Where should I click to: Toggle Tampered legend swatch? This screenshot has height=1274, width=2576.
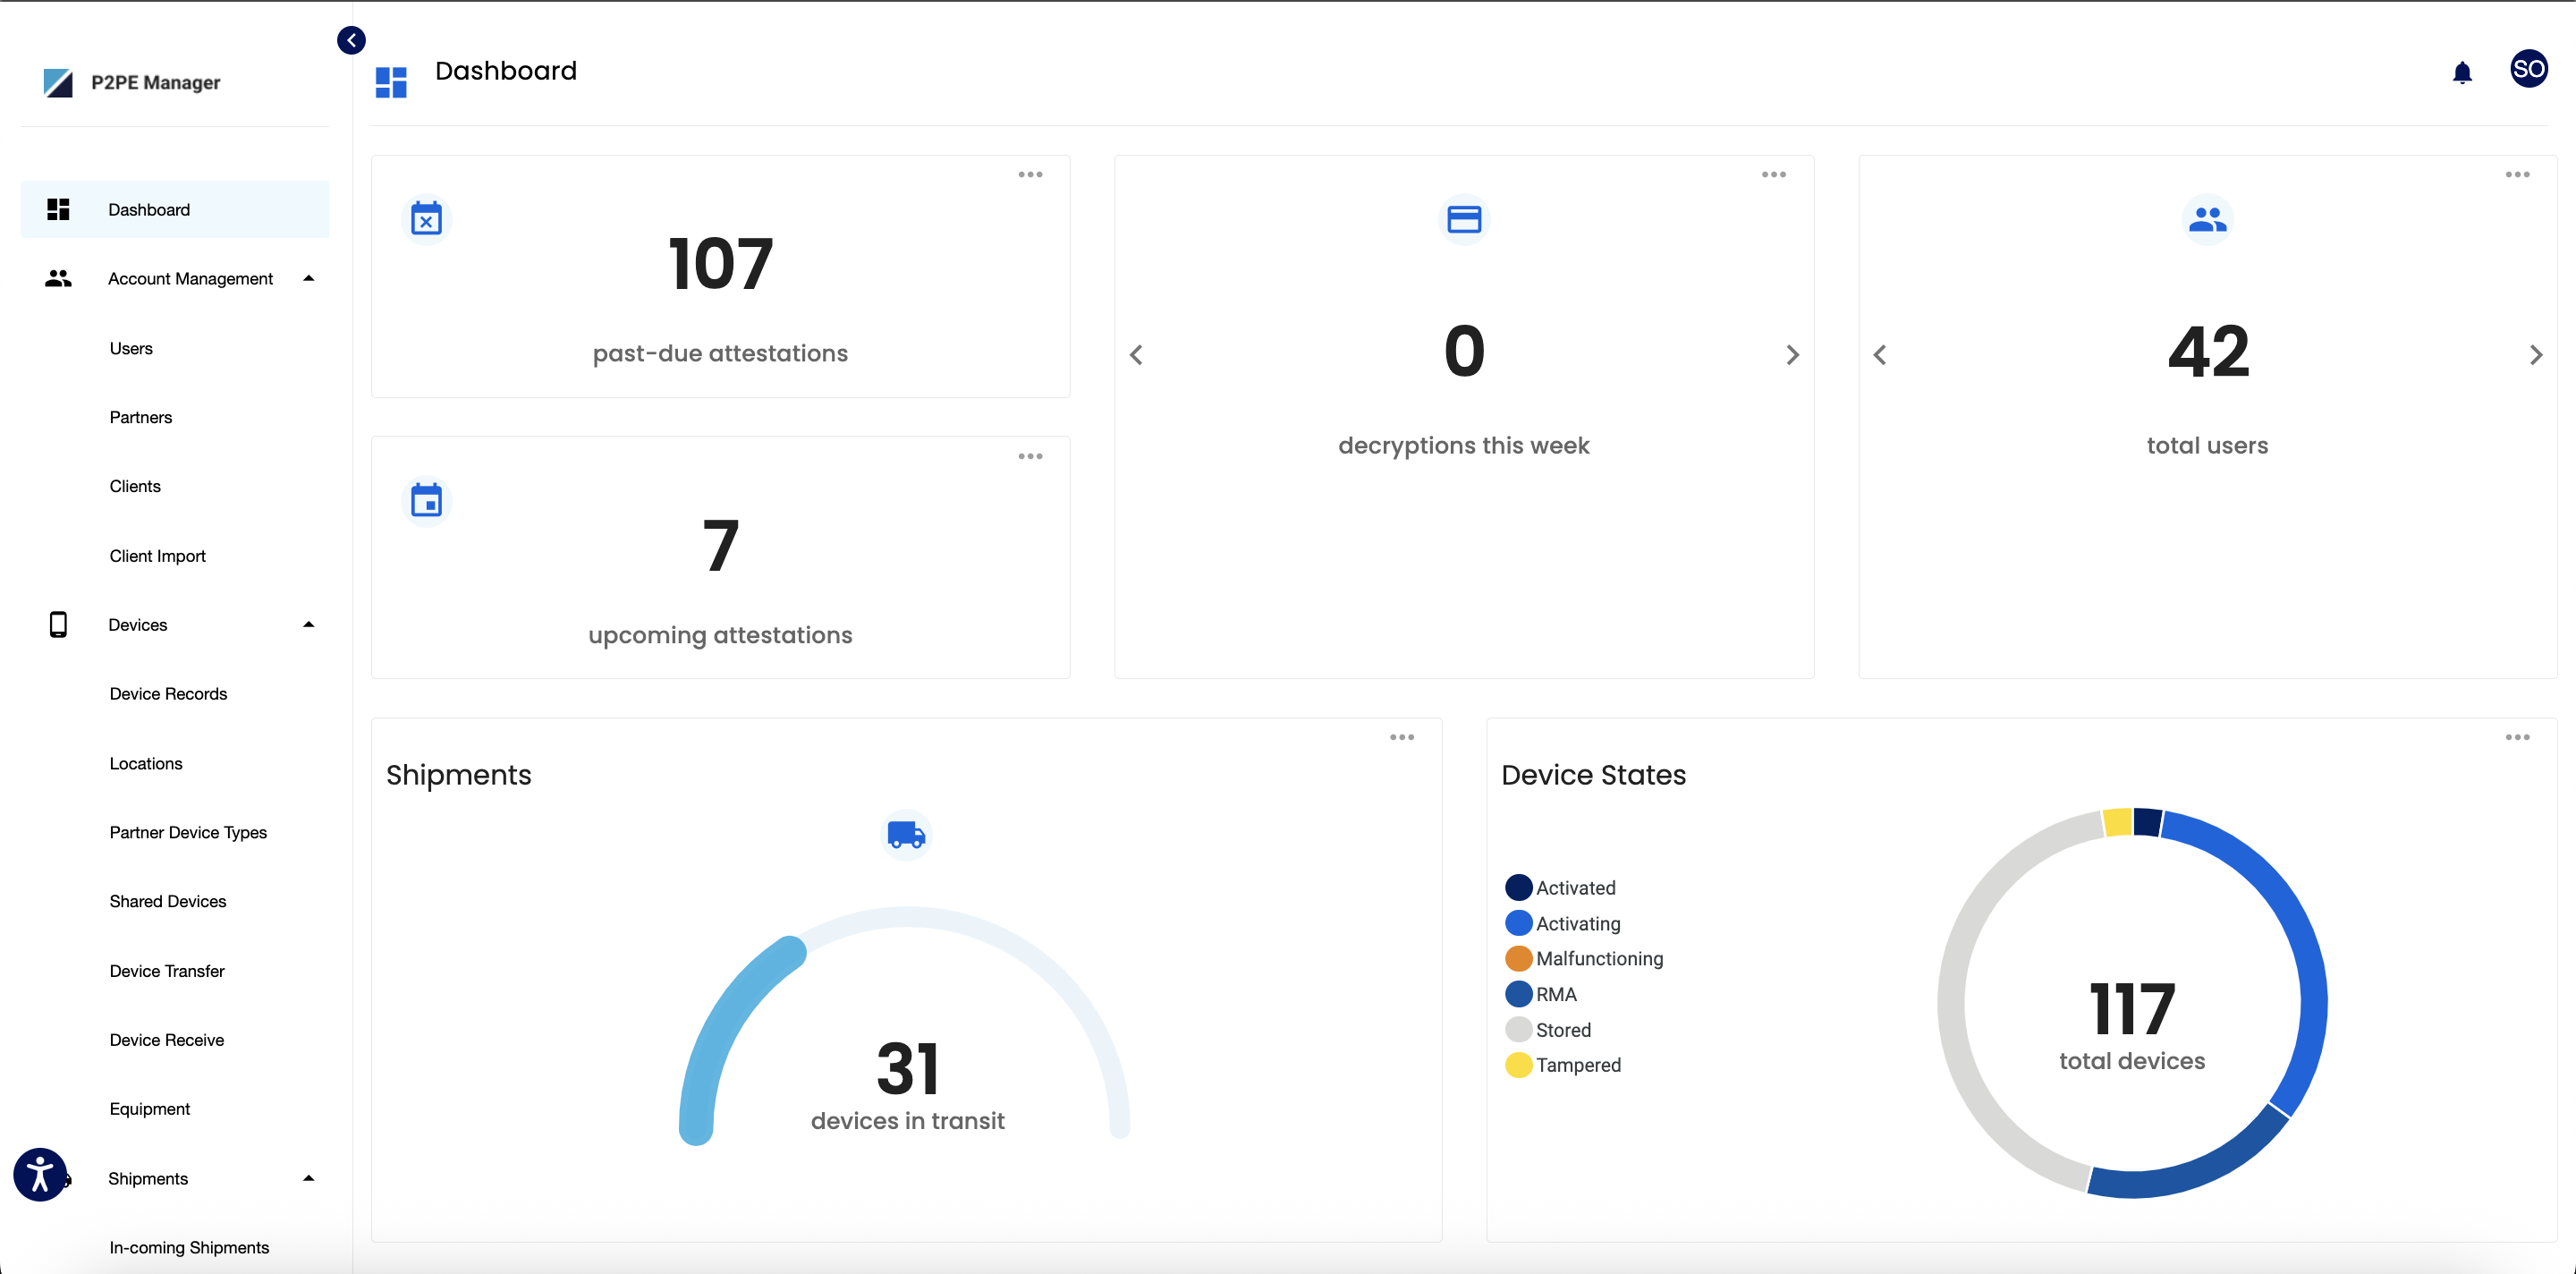(1518, 1065)
